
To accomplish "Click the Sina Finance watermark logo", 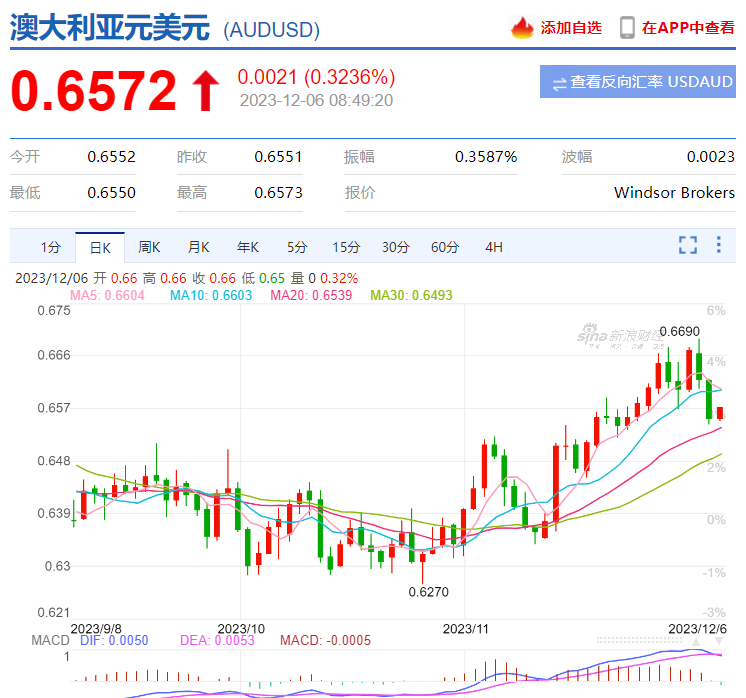I will (620, 335).
